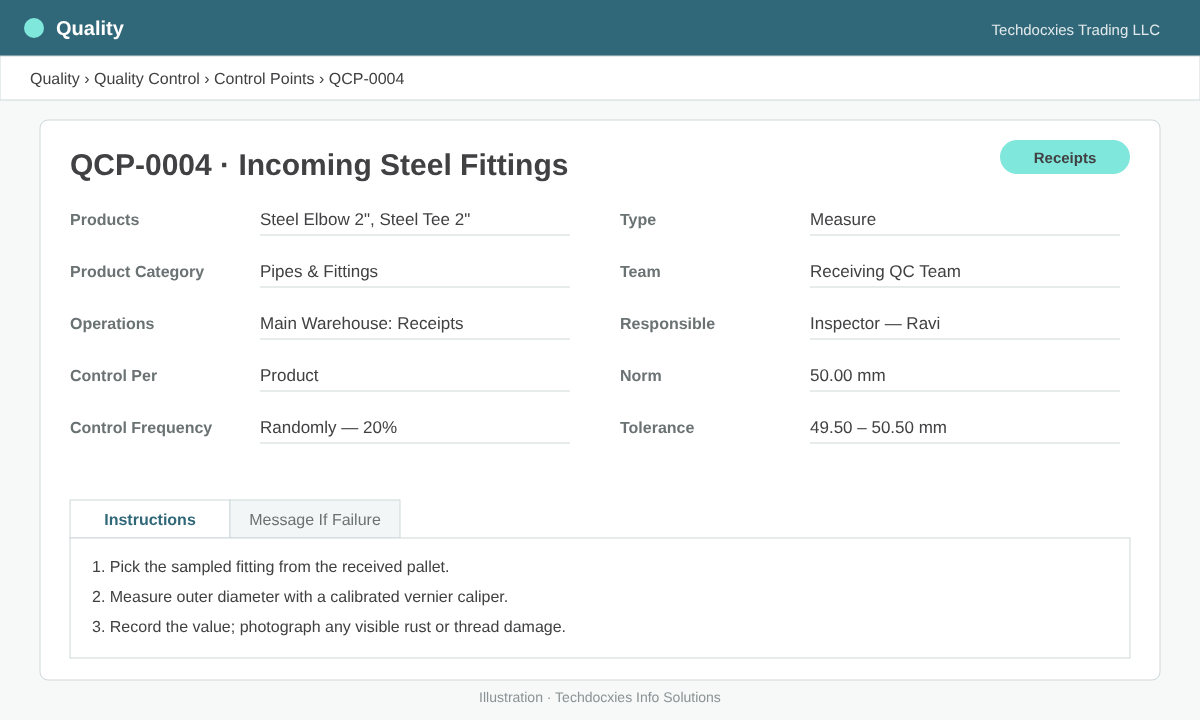
Task: Open the Team field Receiving QC Team
Action: pyautogui.click(x=965, y=272)
